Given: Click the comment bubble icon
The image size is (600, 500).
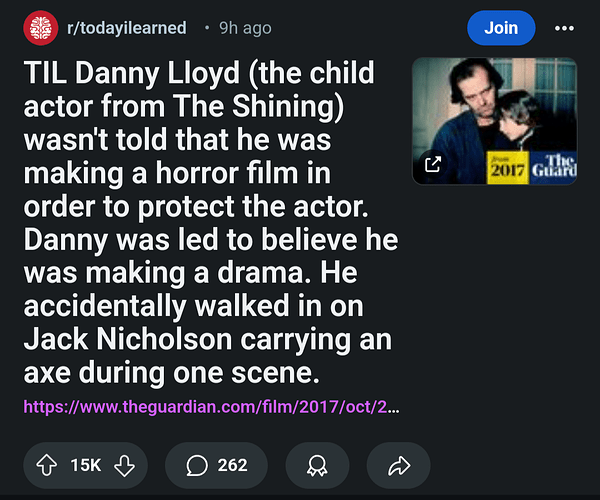Looking at the screenshot, I should click(197, 465).
